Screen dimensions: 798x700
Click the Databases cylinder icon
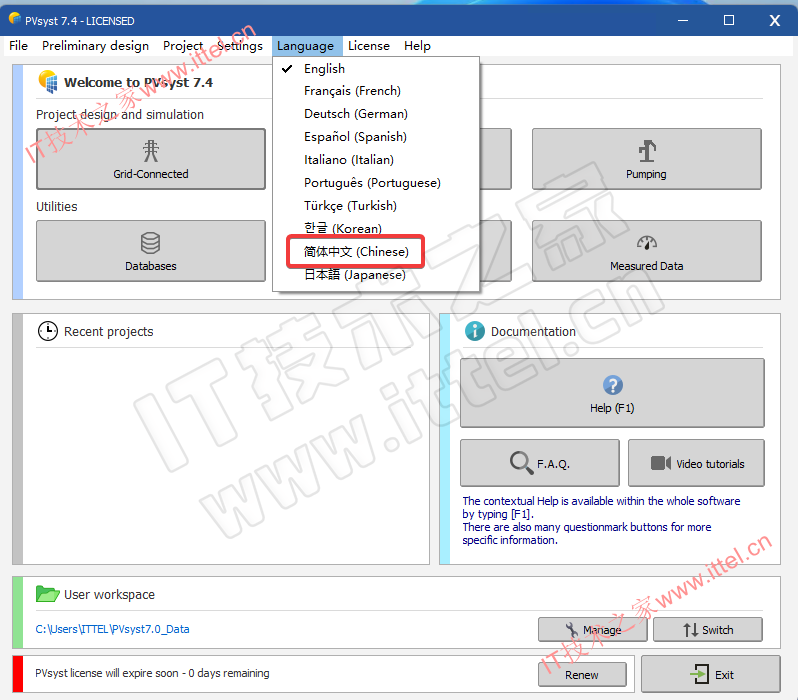click(x=151, y=243)
